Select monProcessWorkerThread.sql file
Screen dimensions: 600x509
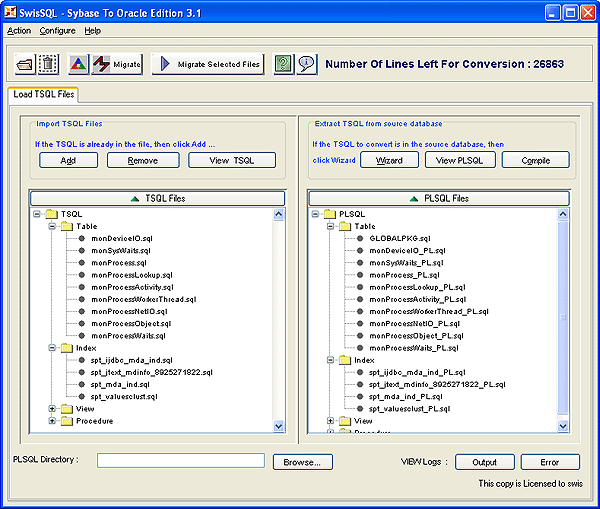[x=144, y=299]
